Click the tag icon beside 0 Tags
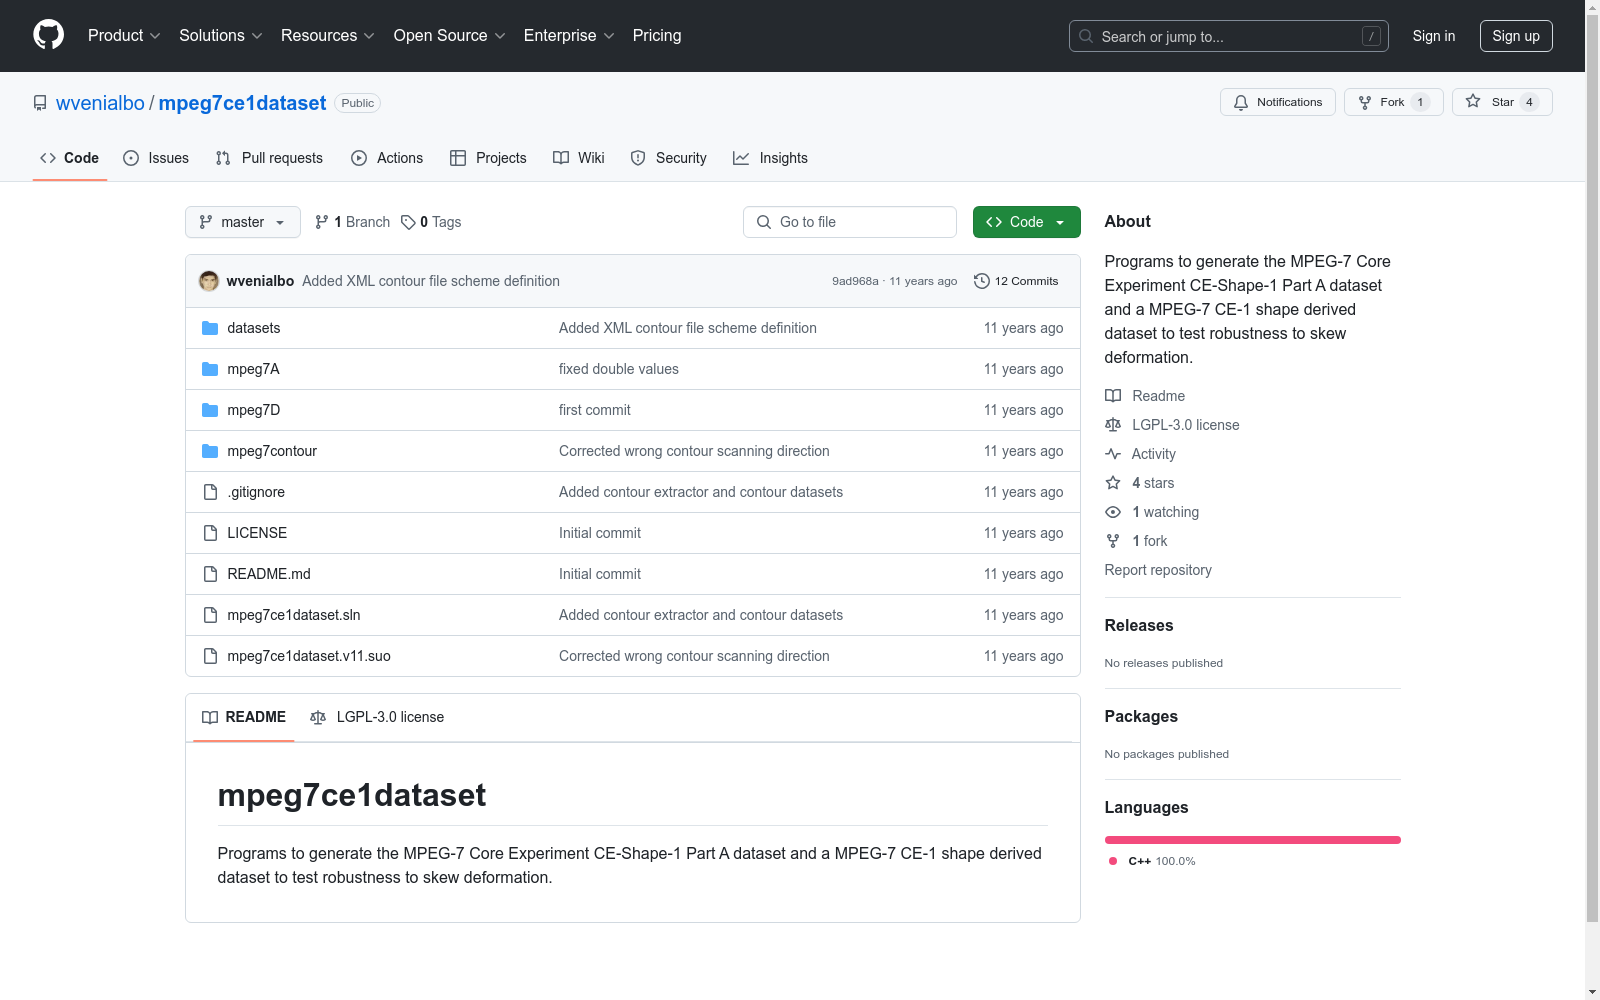The height and width of the screenshot is (1000, 1600). (x=408, y=222)
